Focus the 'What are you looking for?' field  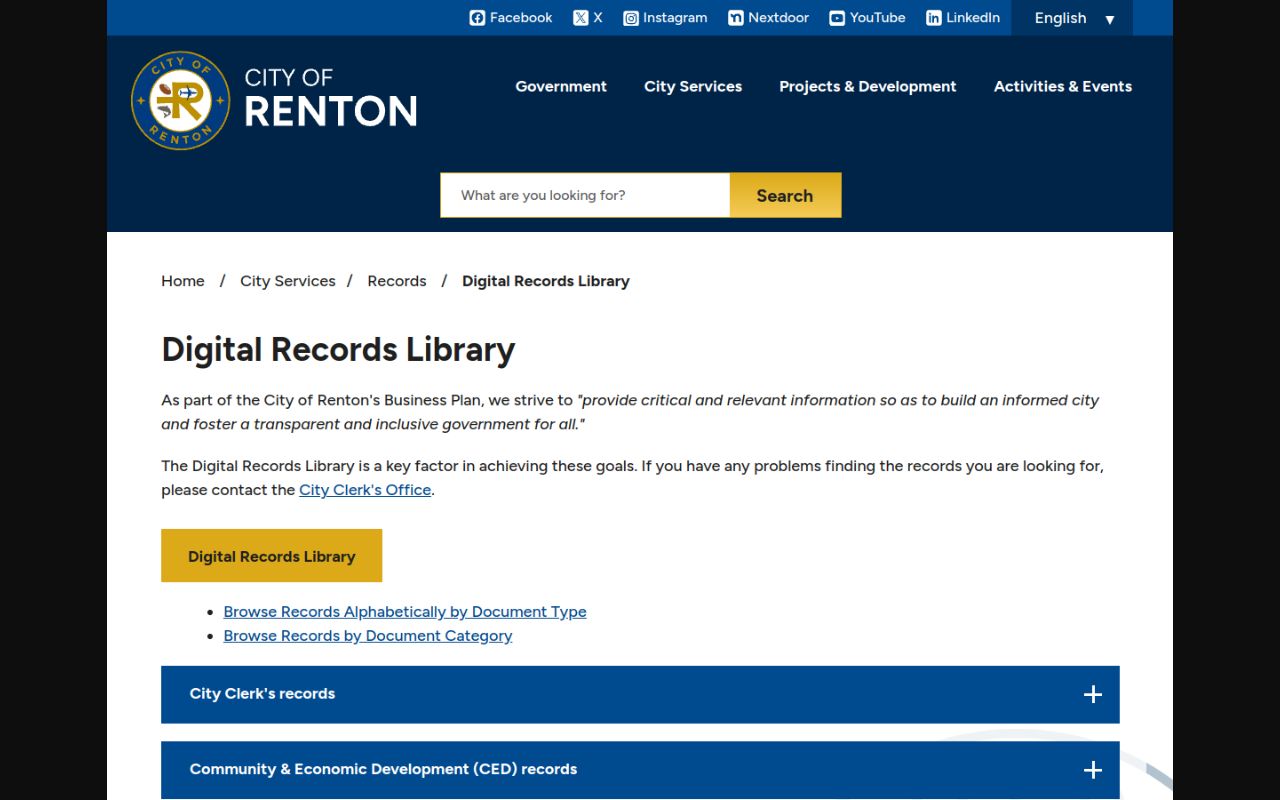tap(585, 195)
